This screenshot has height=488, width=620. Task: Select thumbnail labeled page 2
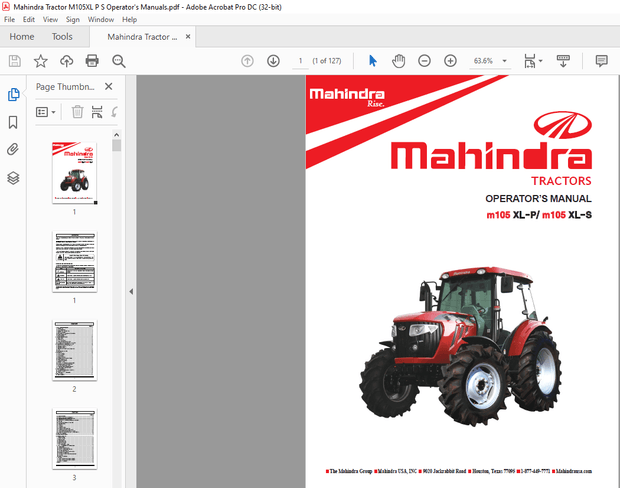pyautogui.click(x=74, y=350)
